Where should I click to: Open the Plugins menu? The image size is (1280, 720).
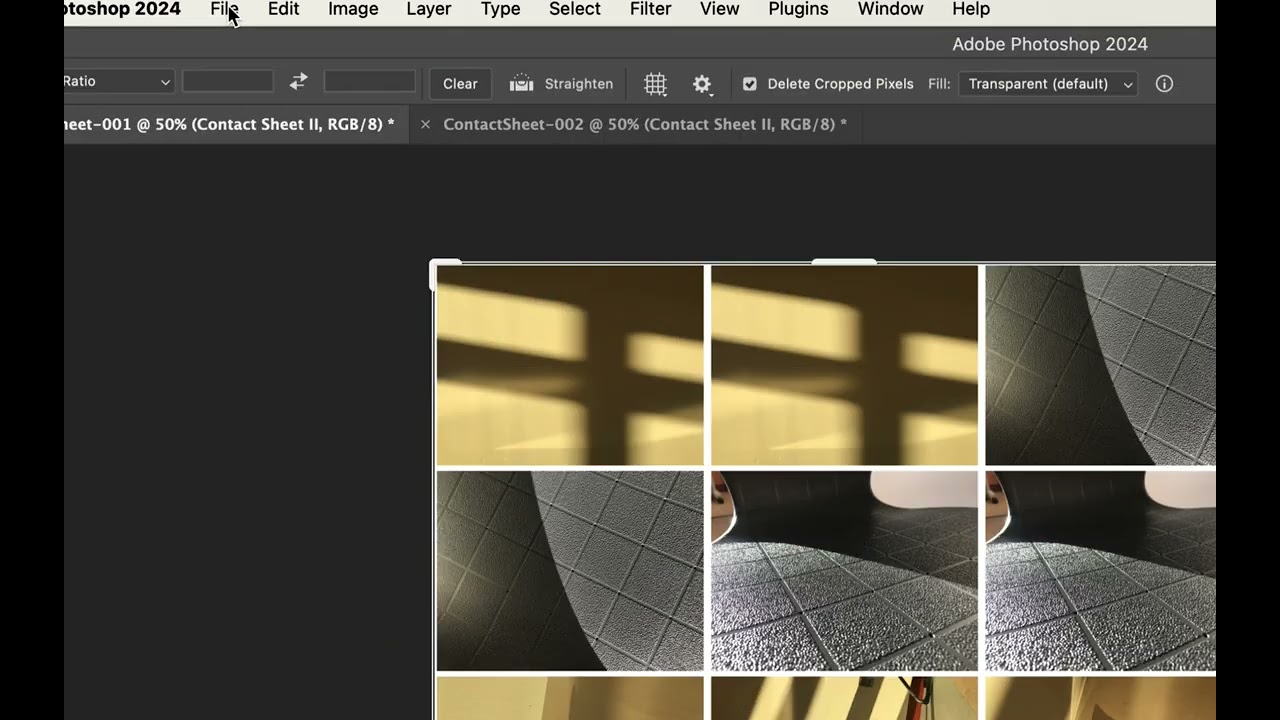click(798, 9)
